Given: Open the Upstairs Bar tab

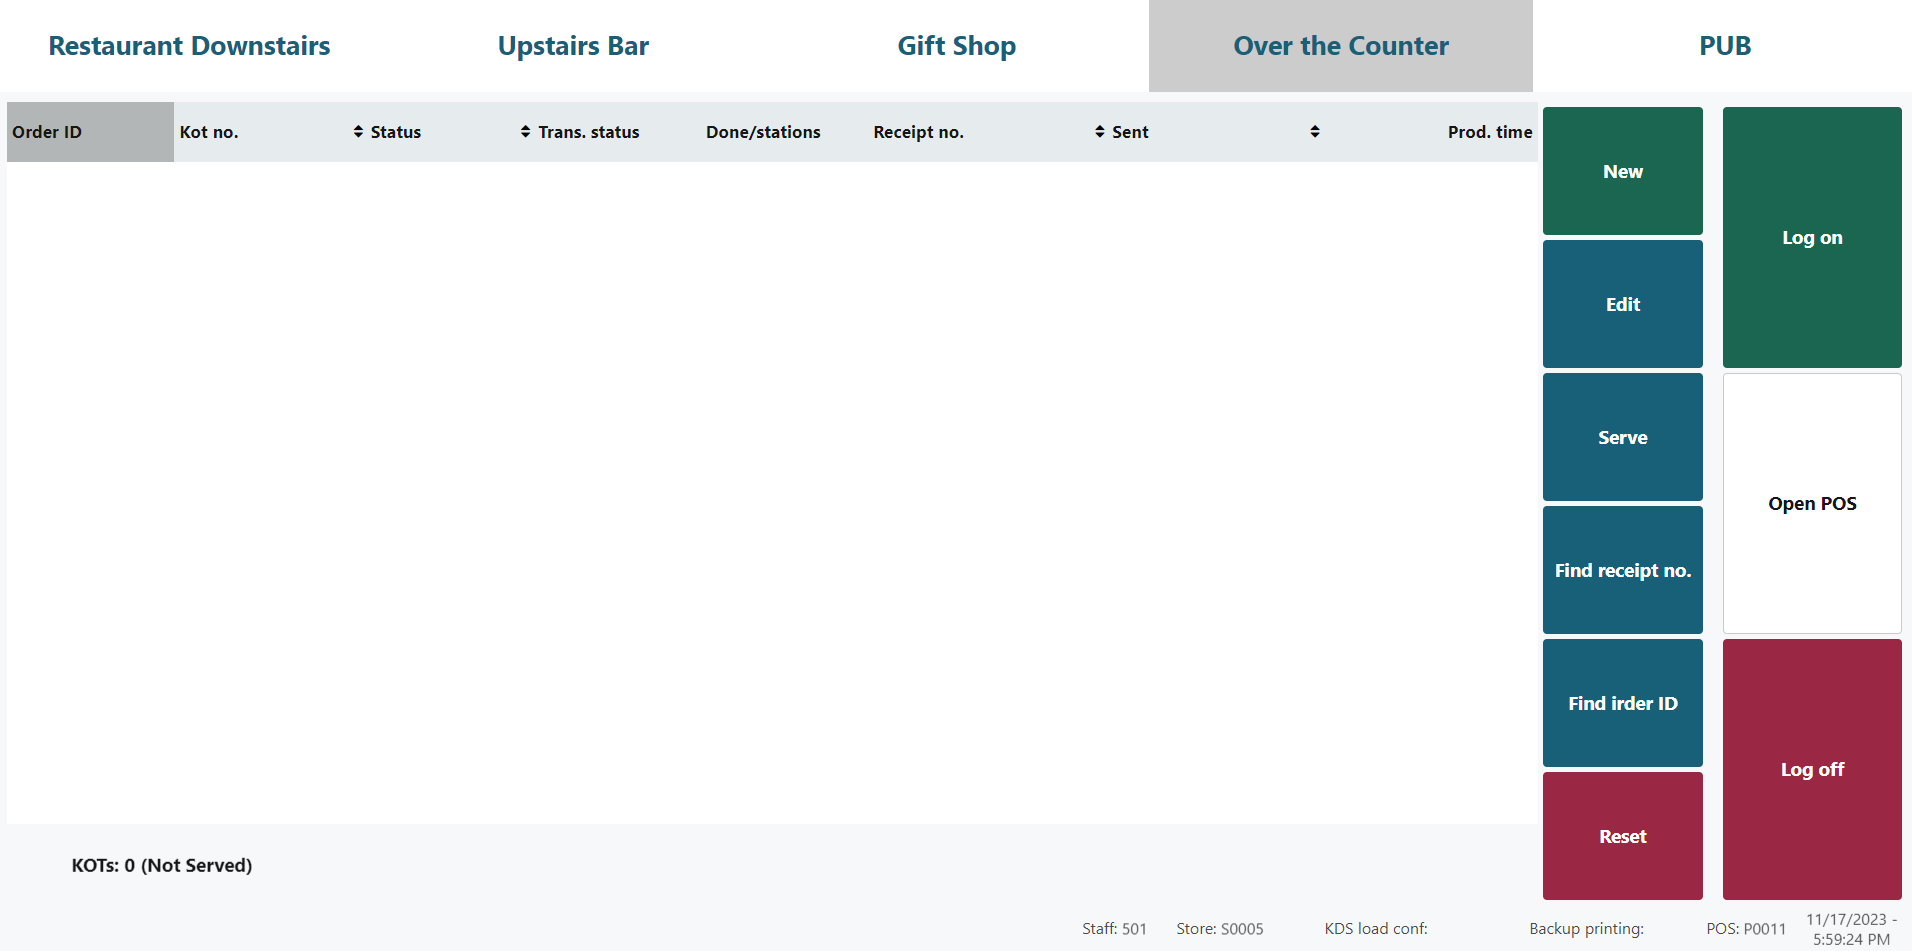Looking at the screenshot, I should coord(573,46).
